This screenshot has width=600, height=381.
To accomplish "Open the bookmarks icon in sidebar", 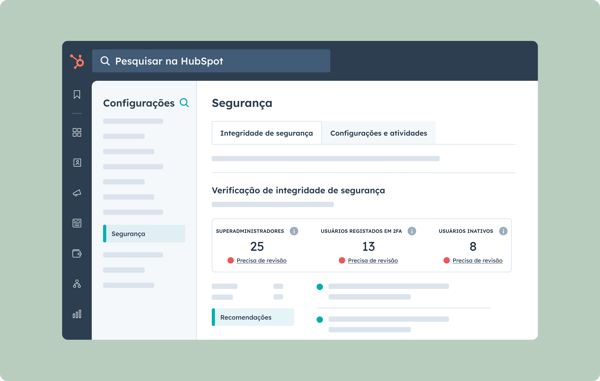I will pos(77,94).
